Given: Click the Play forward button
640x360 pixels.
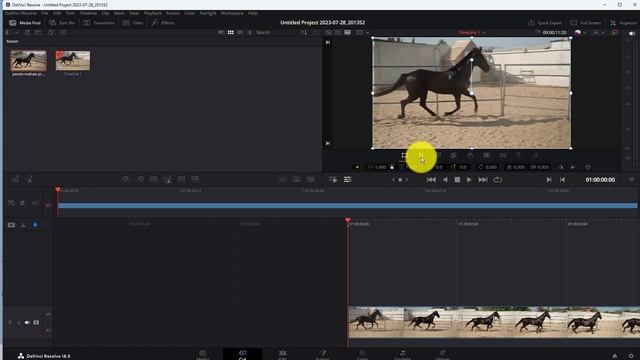Looking at the screenshot, I should (469, 180).
